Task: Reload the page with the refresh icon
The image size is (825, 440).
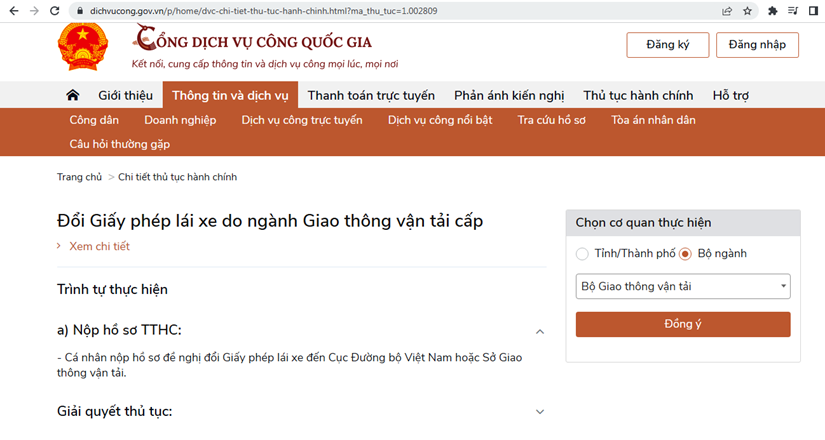Action: click(55, 11)
